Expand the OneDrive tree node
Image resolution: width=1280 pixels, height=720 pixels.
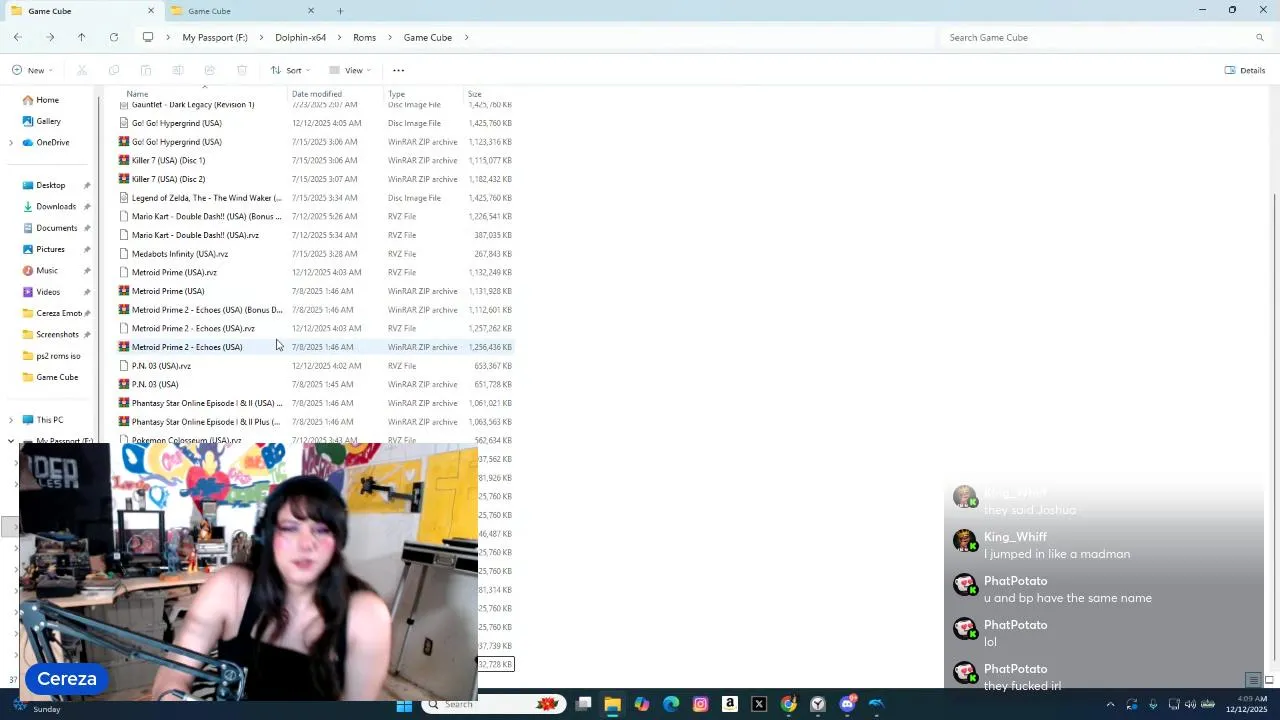[11, 143]
